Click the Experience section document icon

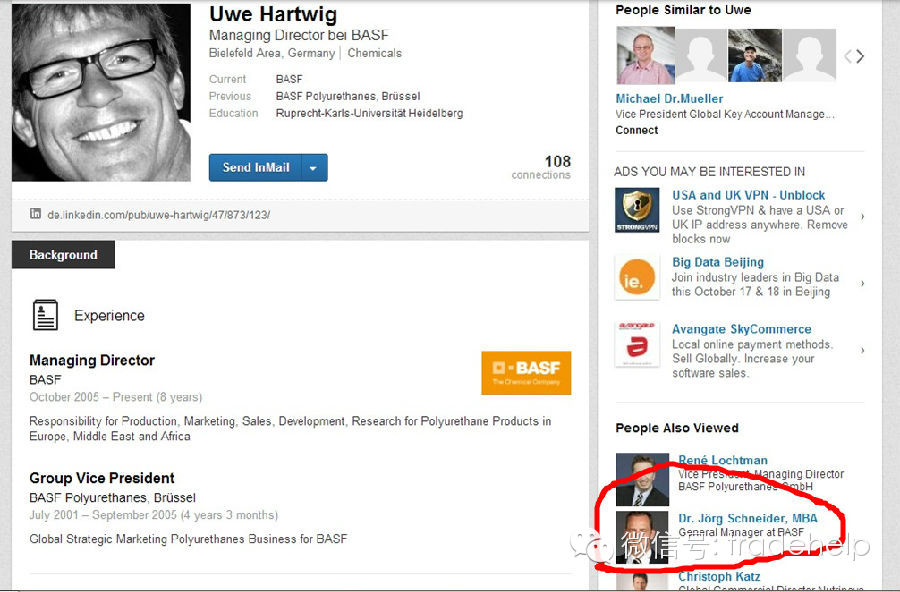coord(45,315)
